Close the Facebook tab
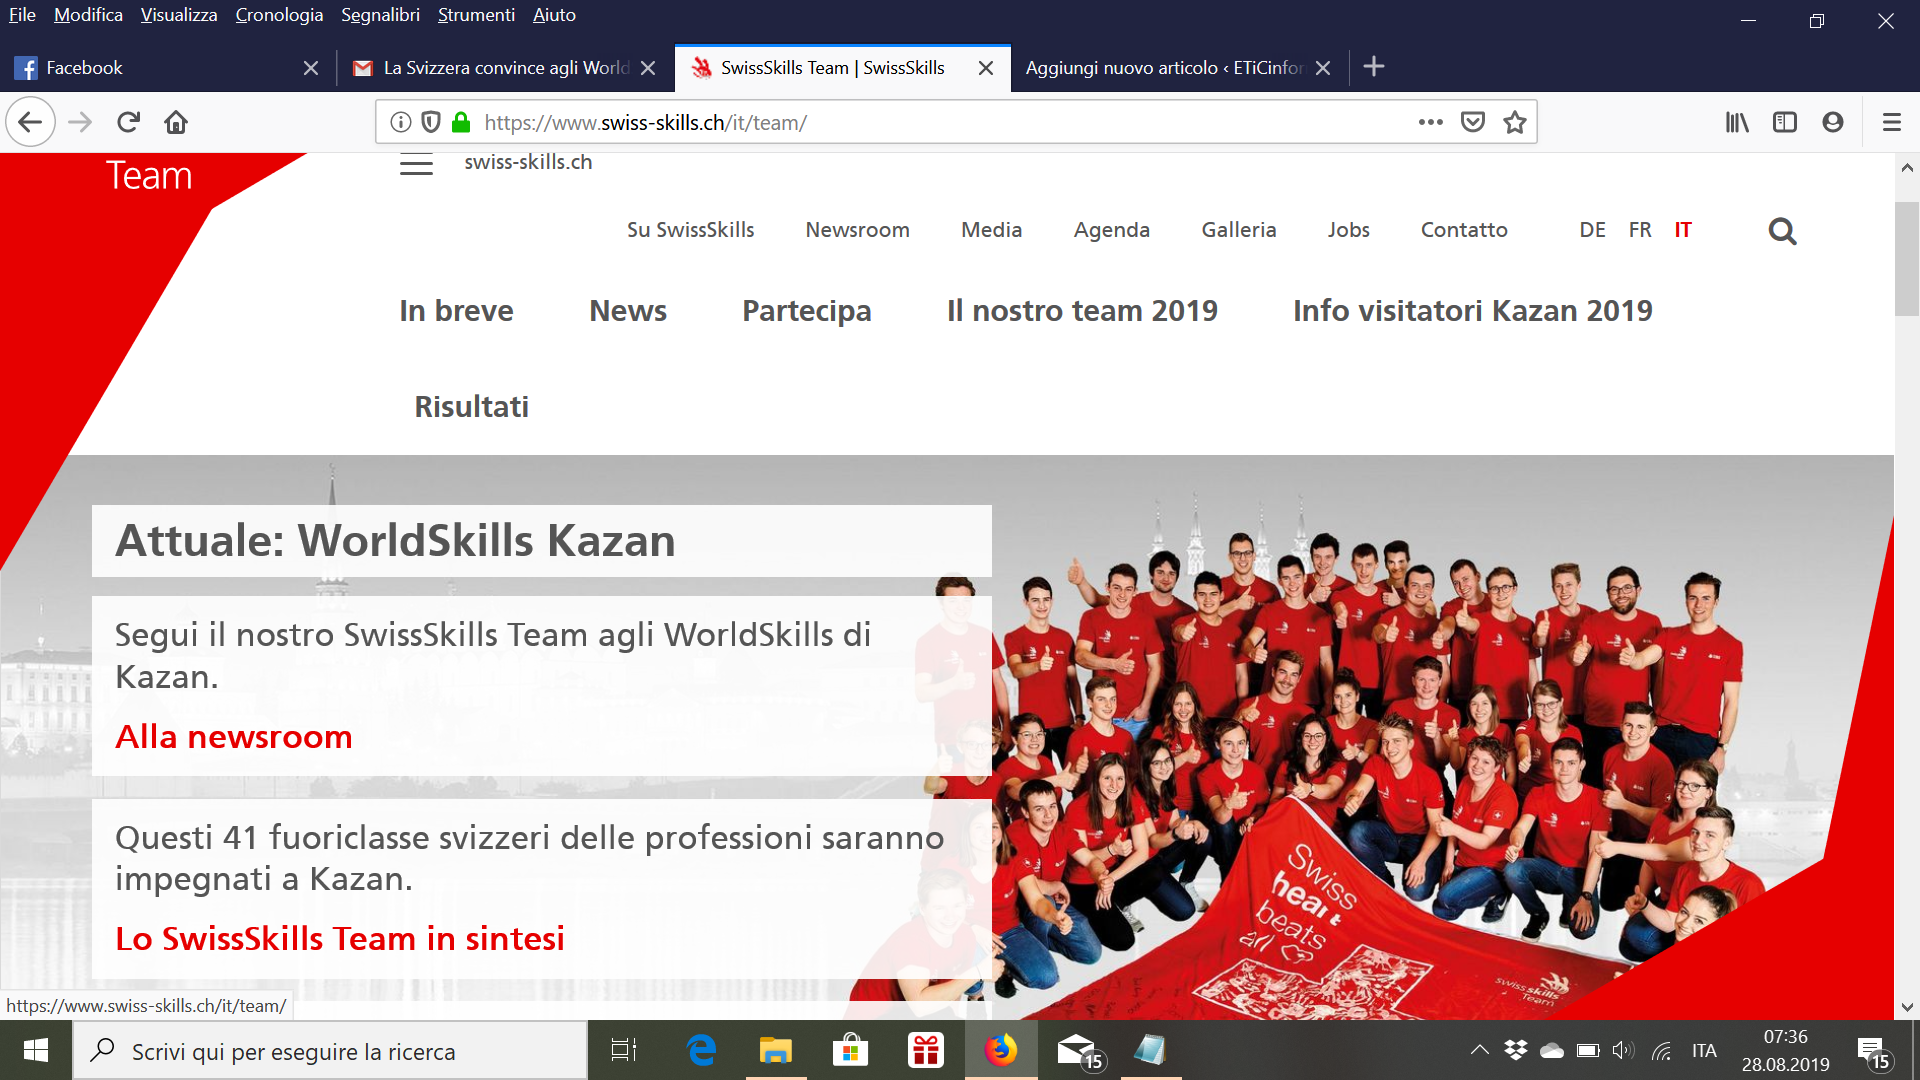The image size is (1920, 1080). point(311,68)
